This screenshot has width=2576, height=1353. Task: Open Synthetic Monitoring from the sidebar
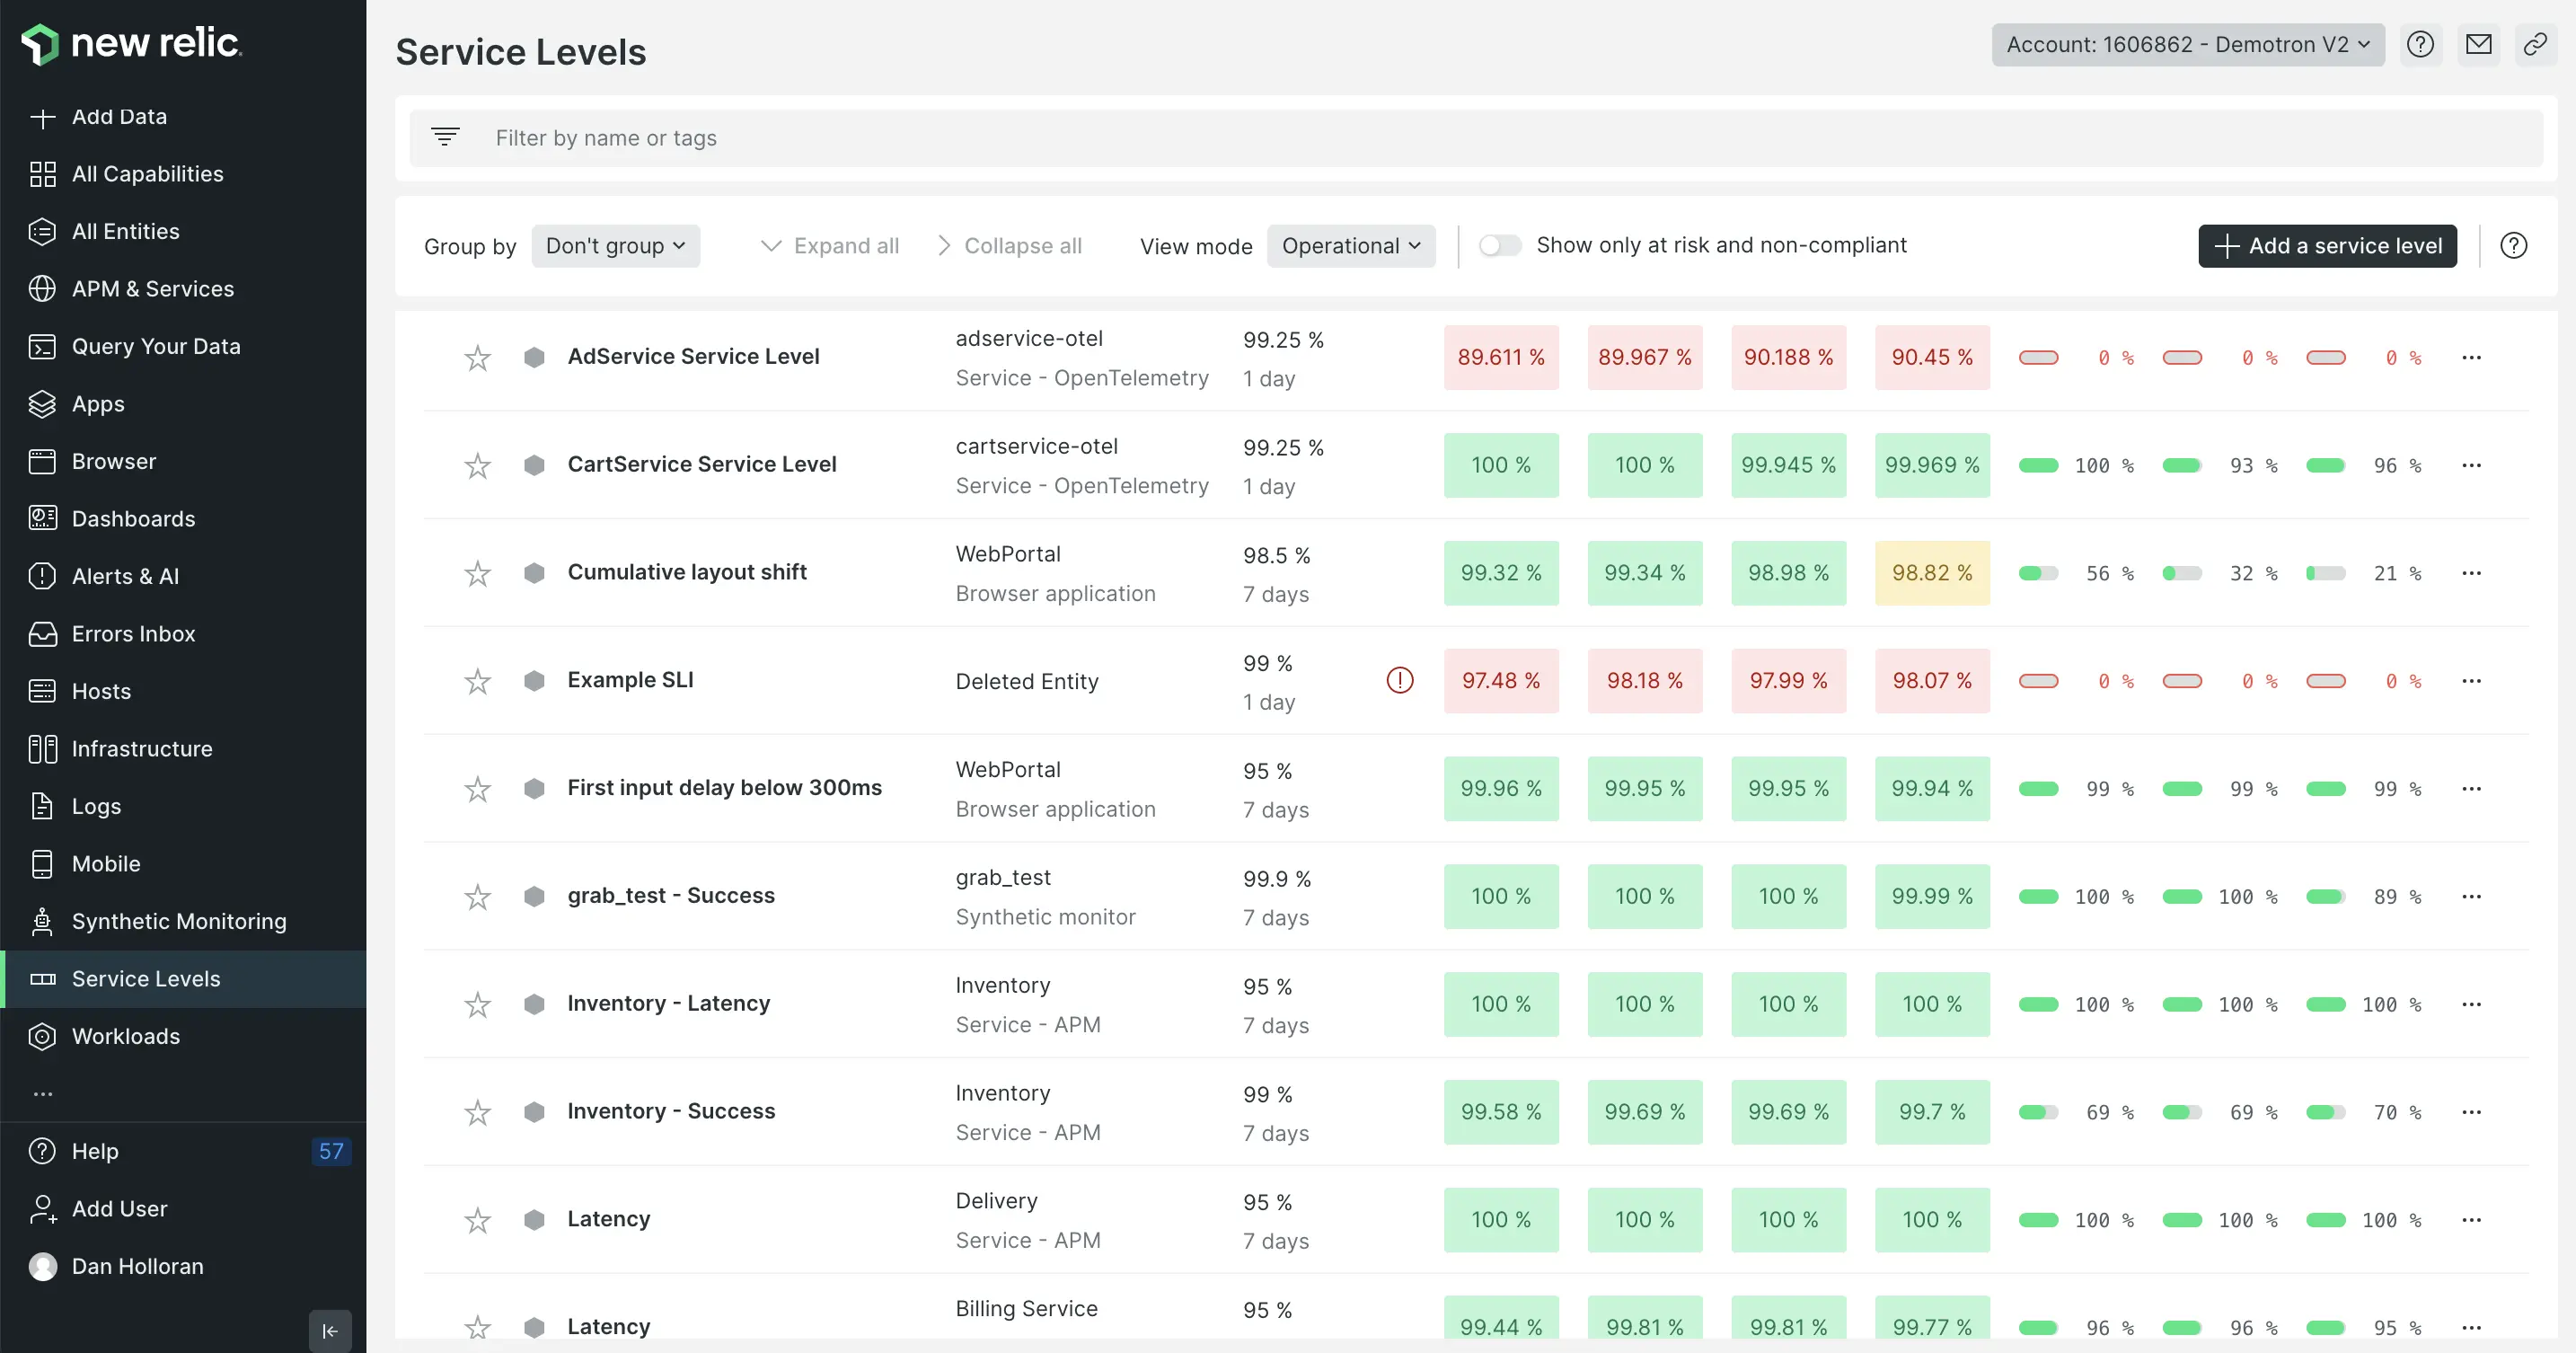(x=178, y=921)
